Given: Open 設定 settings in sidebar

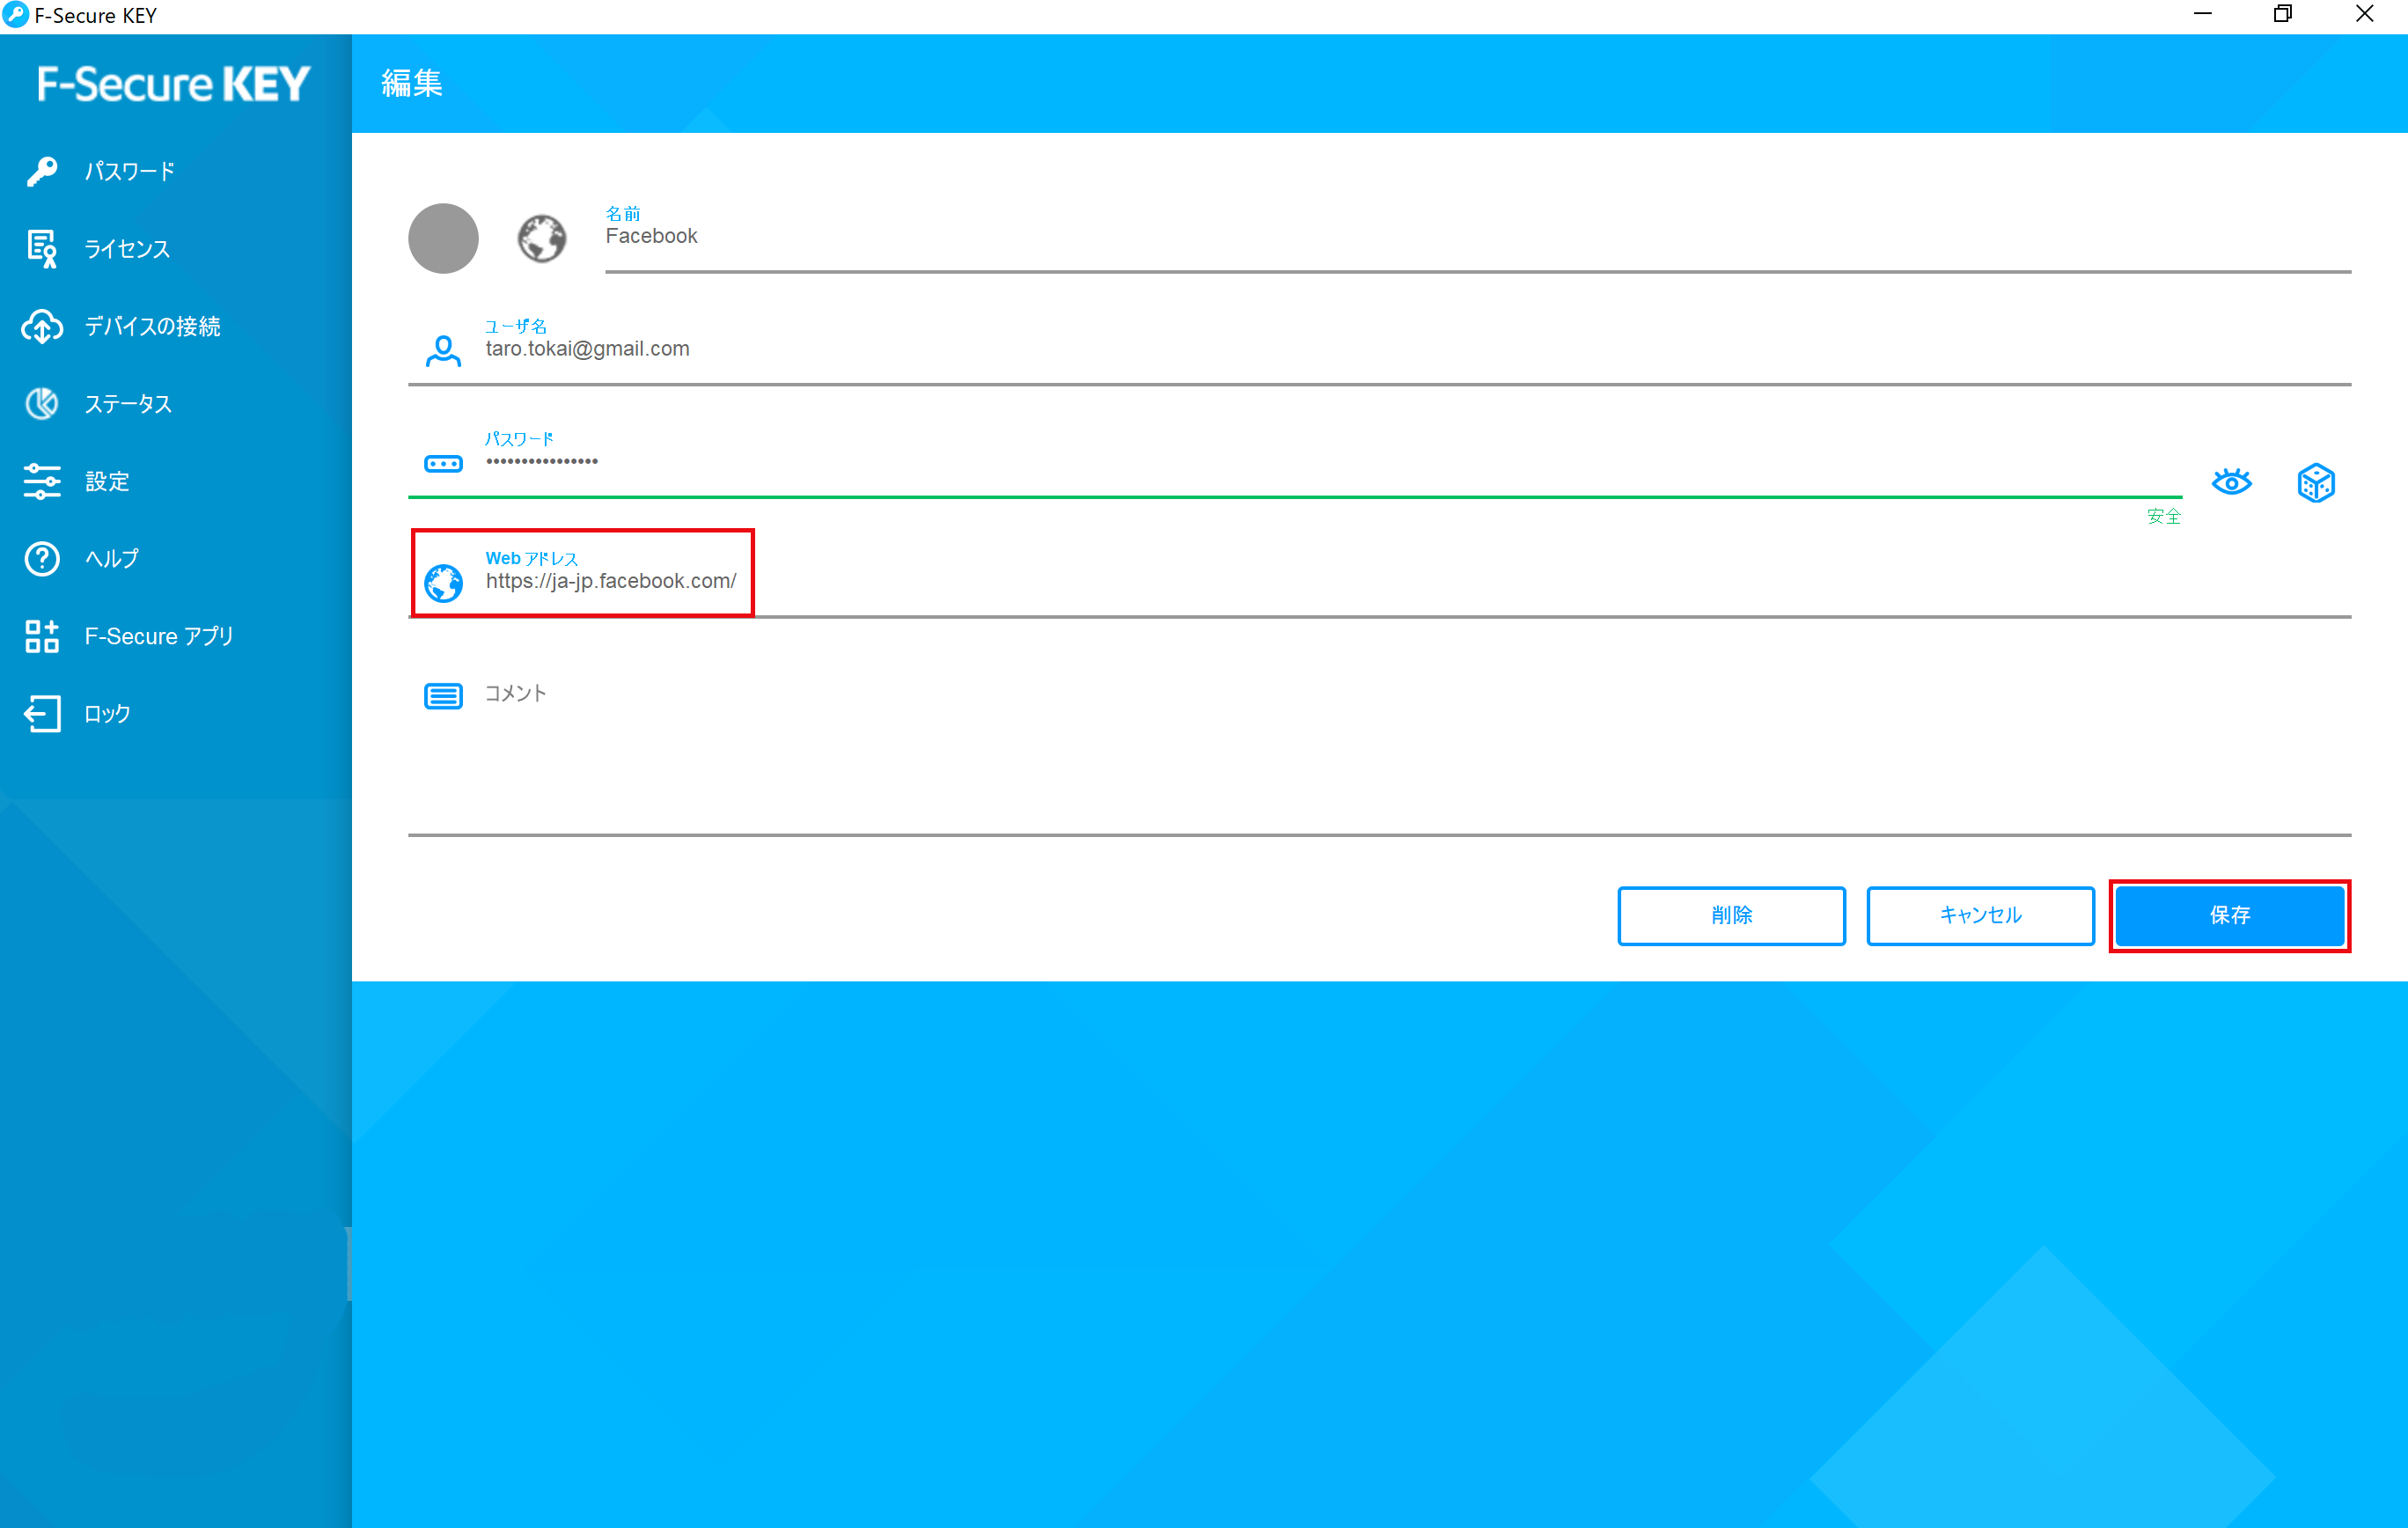Looking at the screenshot, I should [x=175, y=481].
